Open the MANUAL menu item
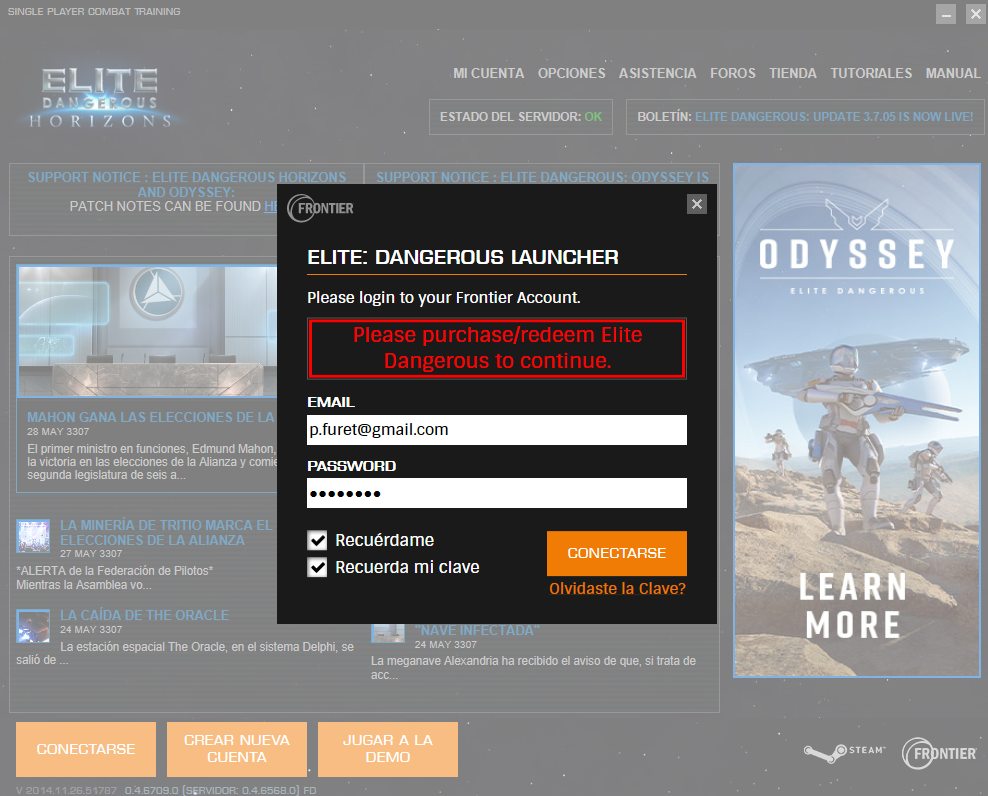 tap(953, 73)
